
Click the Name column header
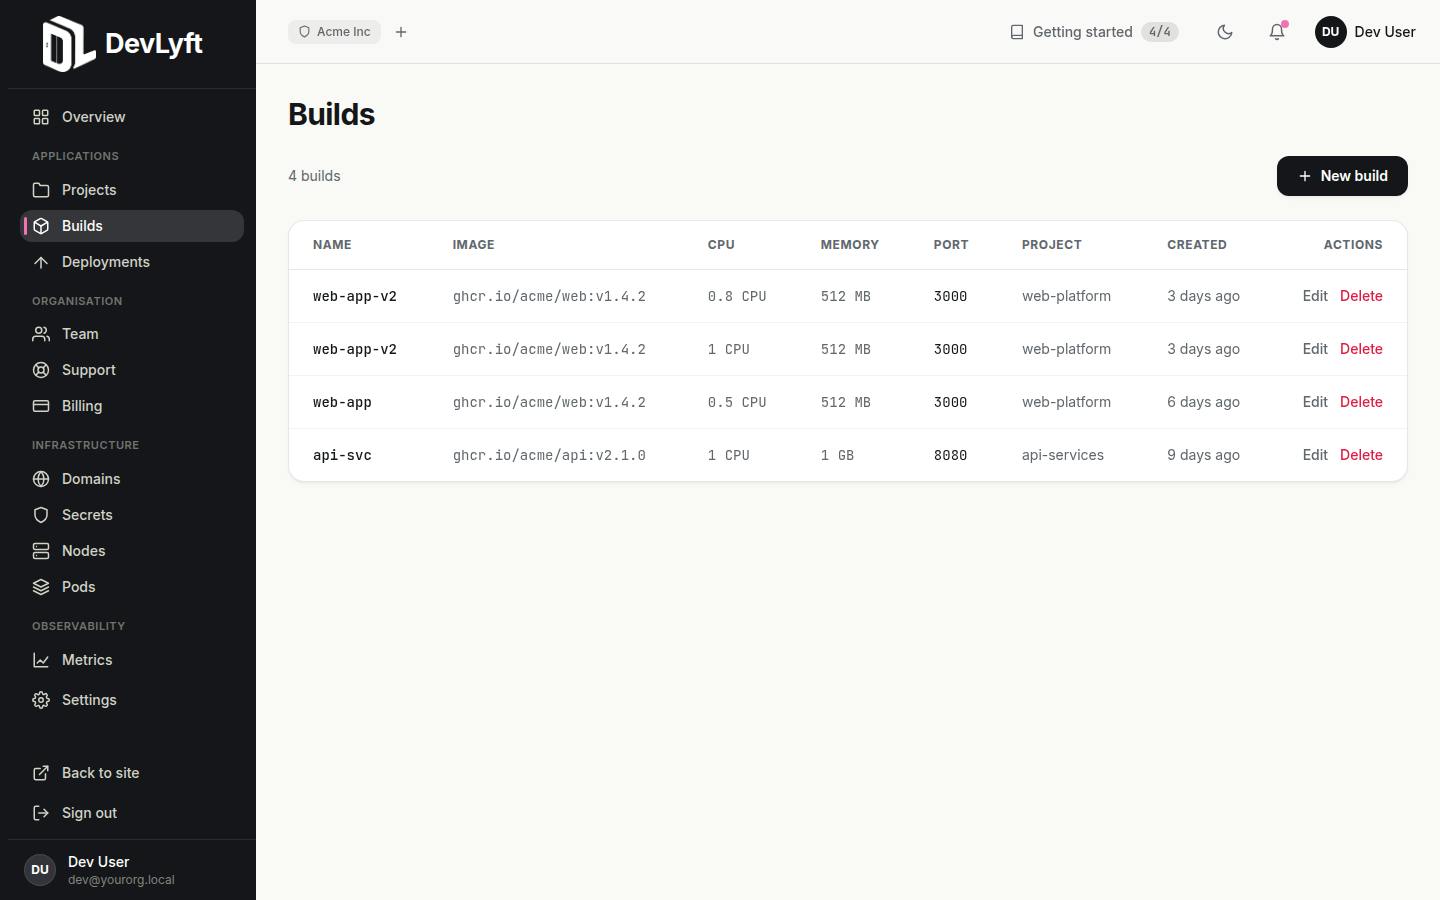click(x=332, y=245)
